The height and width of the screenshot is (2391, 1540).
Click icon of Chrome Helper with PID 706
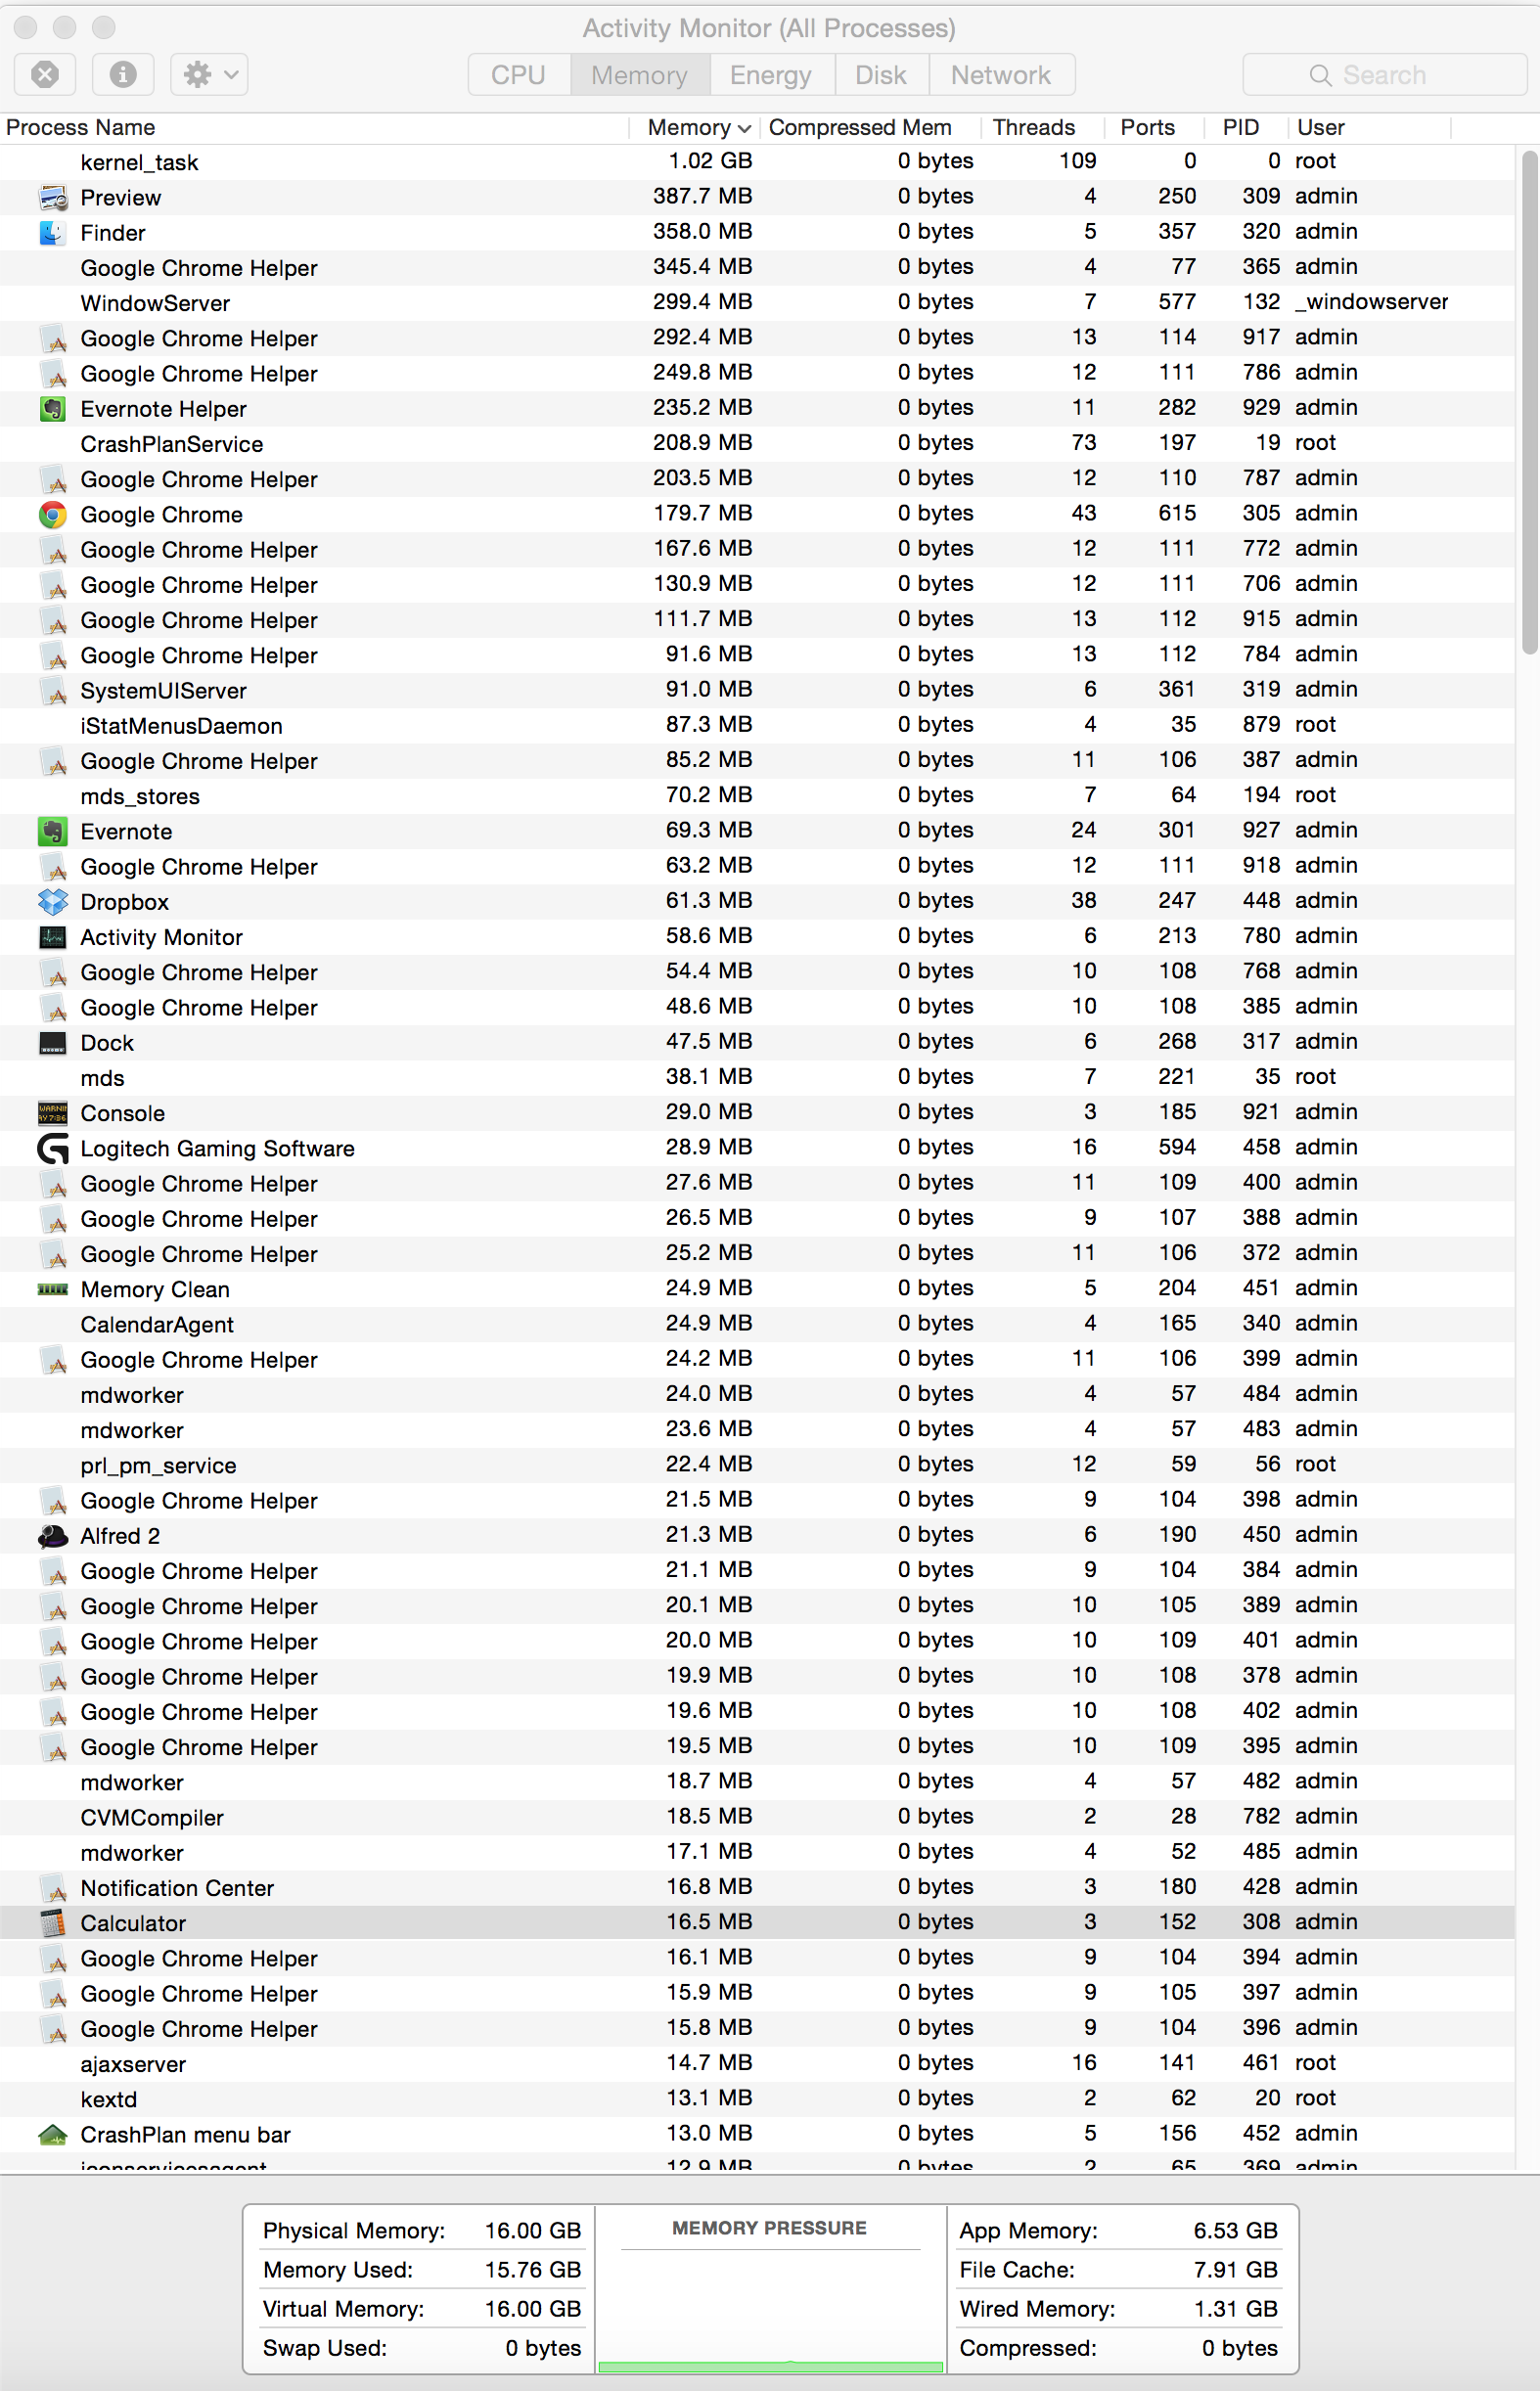pyautogui.click(x=53, y=585)
